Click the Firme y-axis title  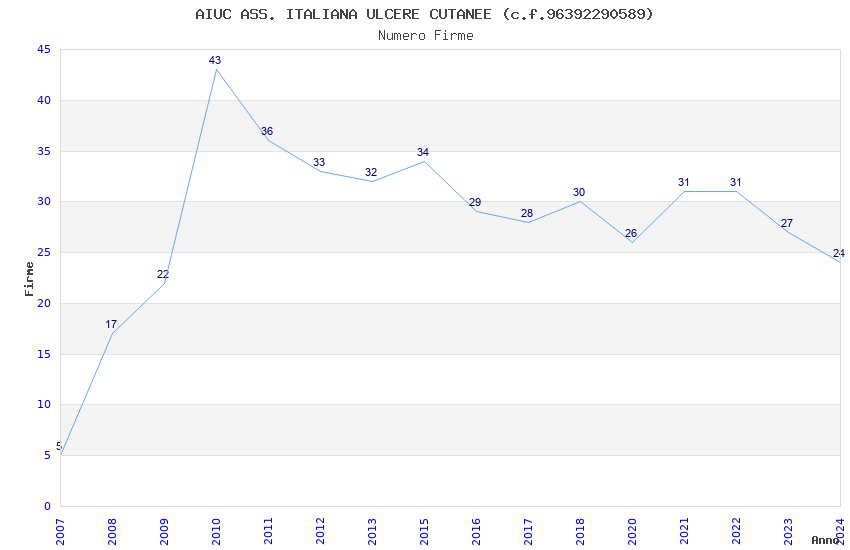point(29,279)
